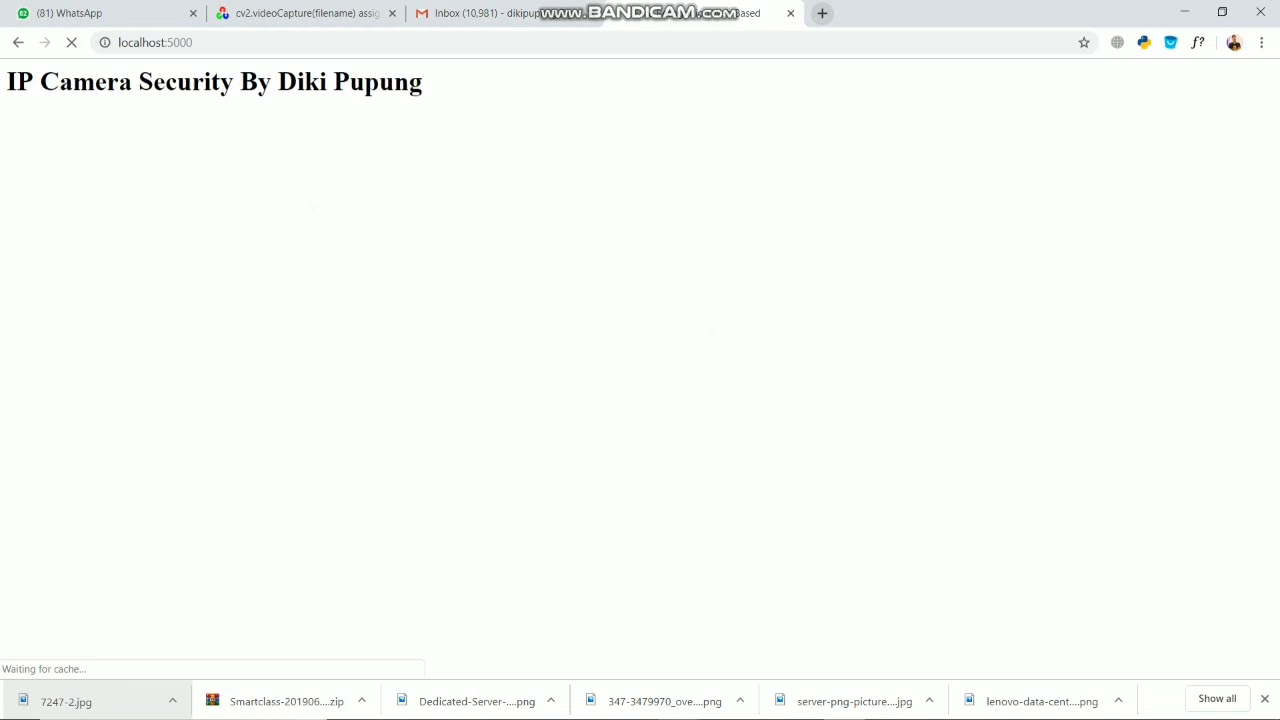Open the Chrome profile avatar
This screenshot has height=720, width=1280.
point(1234,42)
